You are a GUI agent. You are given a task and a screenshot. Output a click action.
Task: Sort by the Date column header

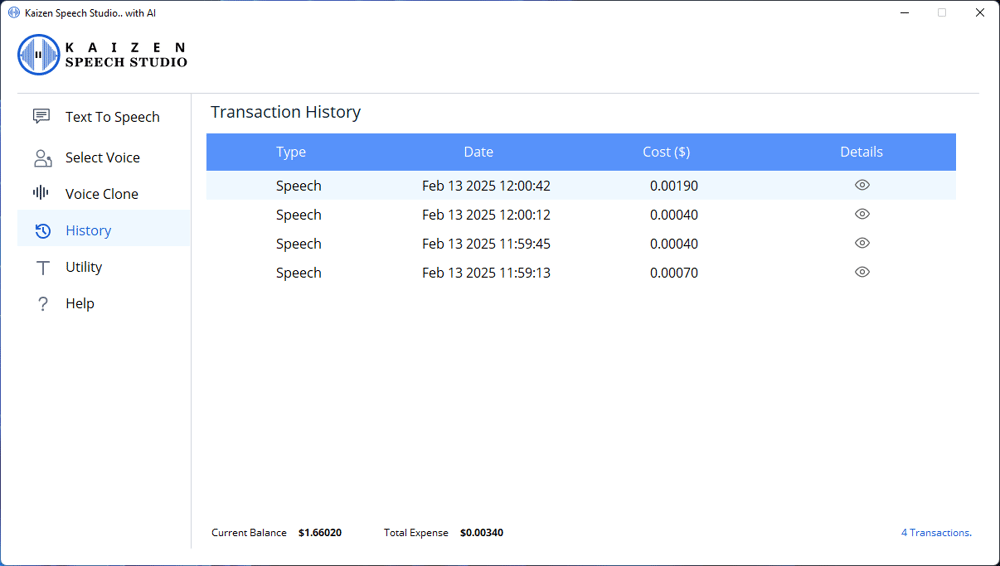pos(478,152)
